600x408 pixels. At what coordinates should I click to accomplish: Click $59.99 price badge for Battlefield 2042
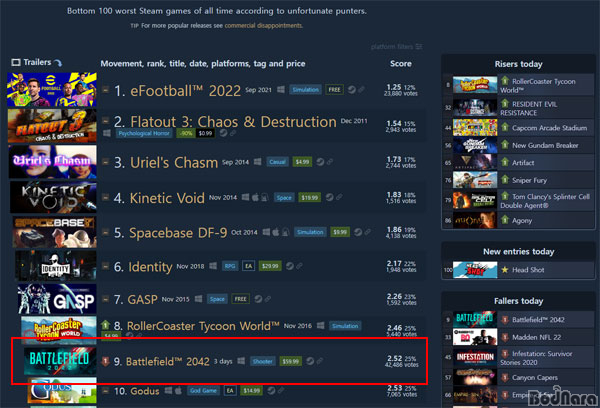[x=290, y=361]
